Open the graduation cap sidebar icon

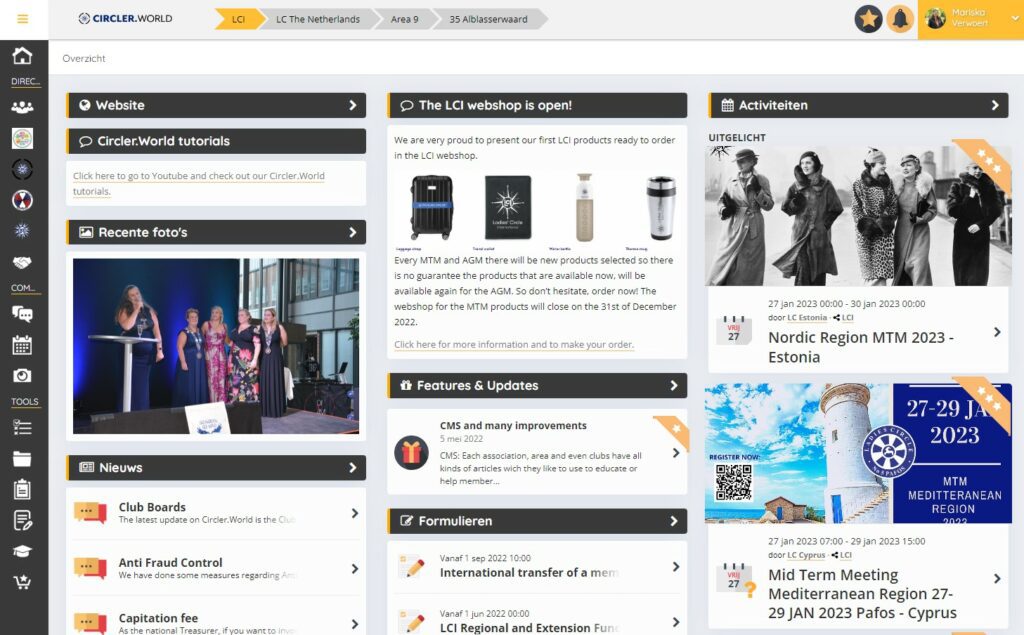[22, 551]
